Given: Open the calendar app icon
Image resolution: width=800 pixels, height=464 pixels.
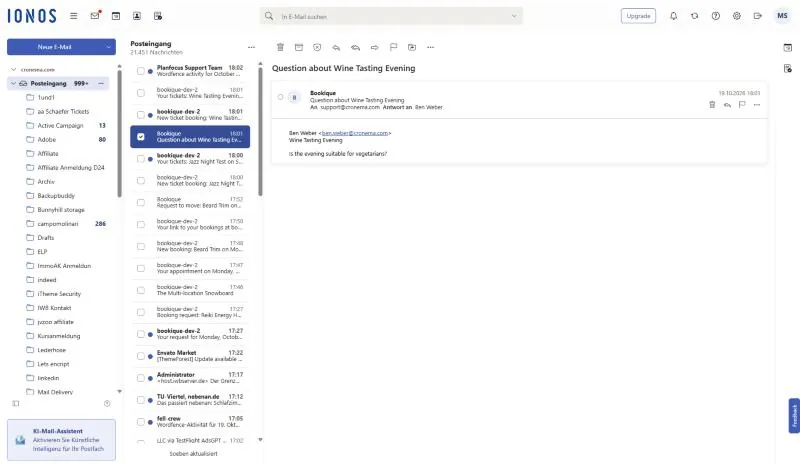Looking at the screenshot, I should coord(116,16).
